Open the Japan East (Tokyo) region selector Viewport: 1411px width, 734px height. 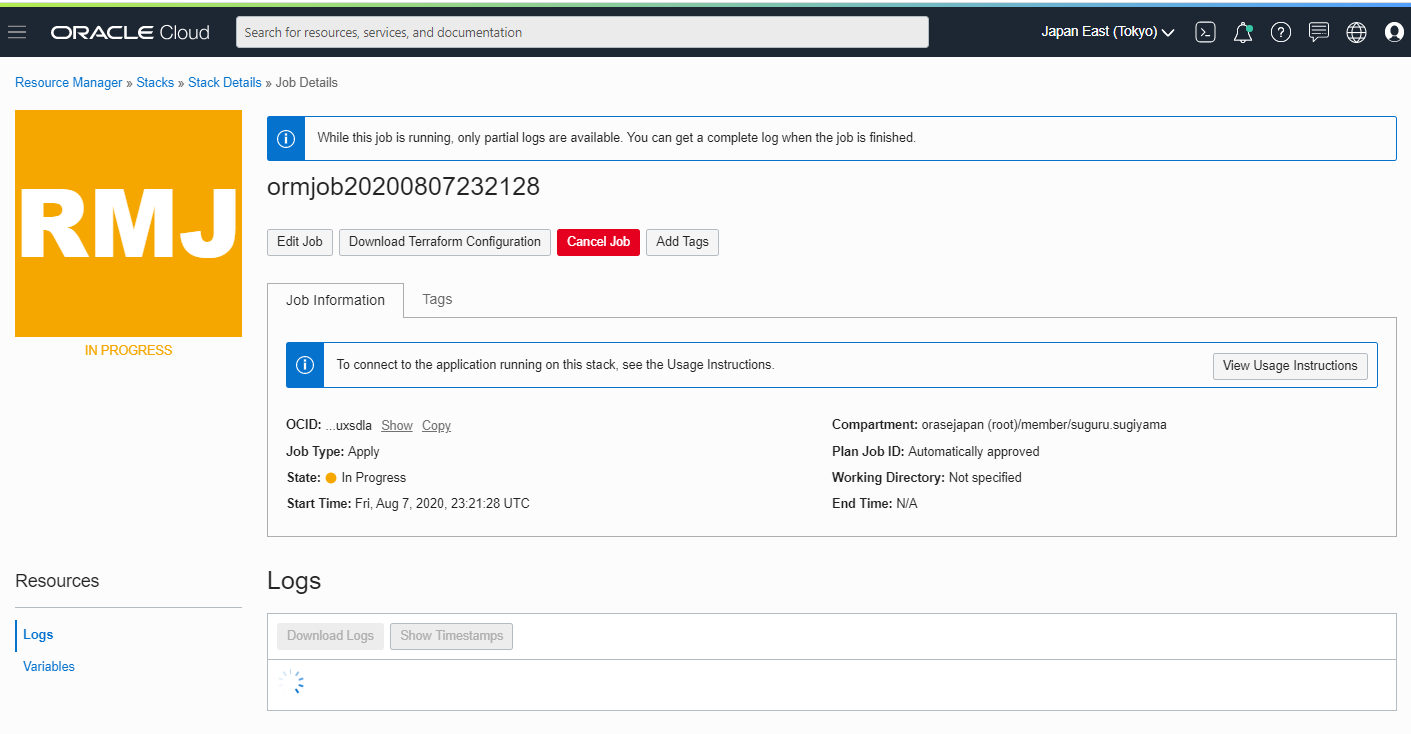click(x=1106, y=31)
